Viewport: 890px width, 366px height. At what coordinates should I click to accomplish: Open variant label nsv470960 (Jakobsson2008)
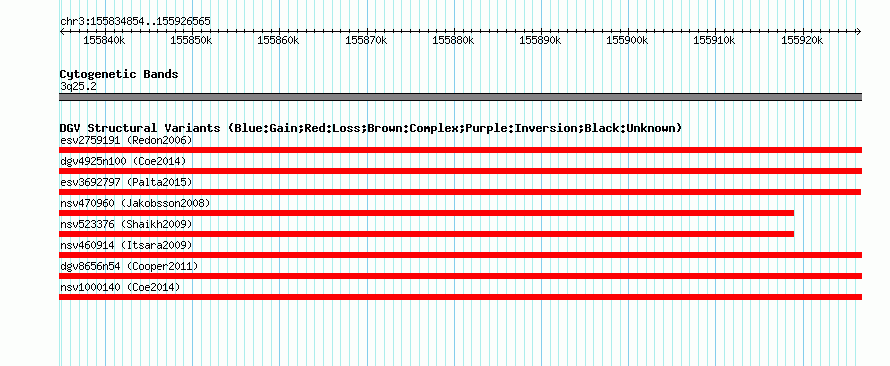click(135, 203)
